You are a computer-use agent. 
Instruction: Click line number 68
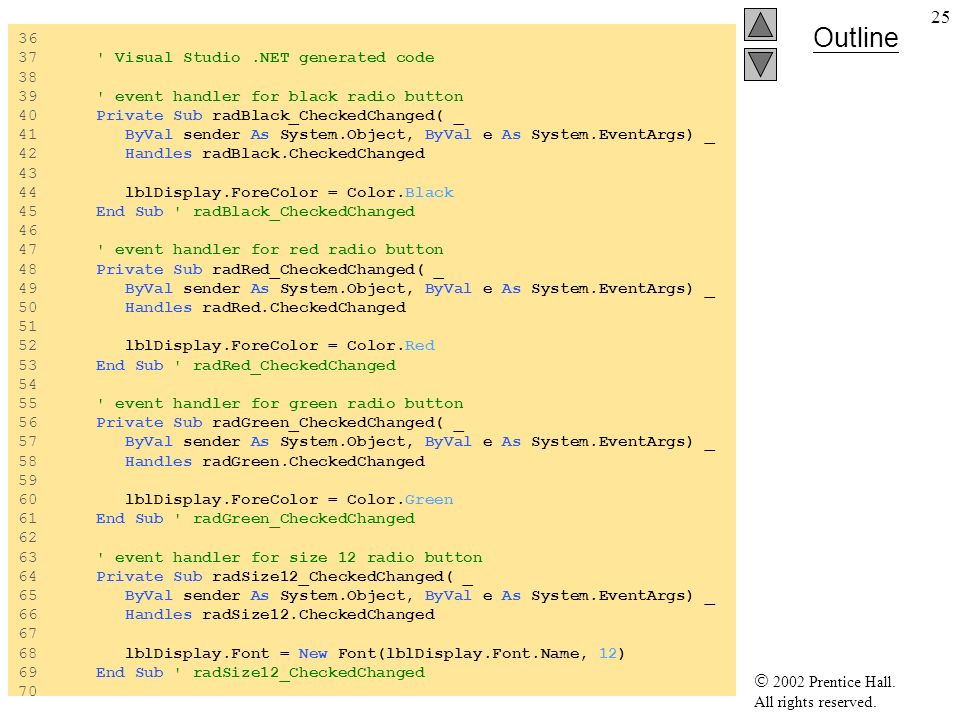[28, 654]
